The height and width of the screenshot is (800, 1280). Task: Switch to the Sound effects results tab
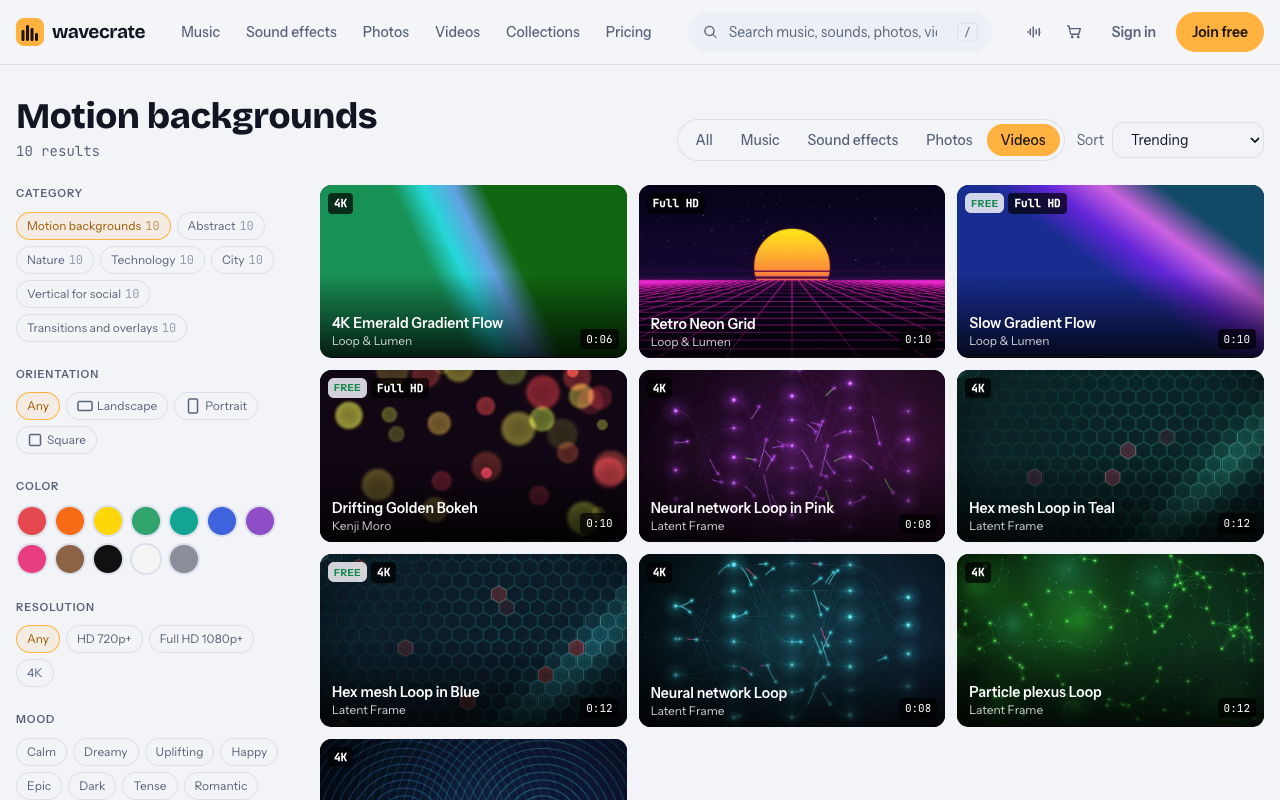(x=853, y=140)
